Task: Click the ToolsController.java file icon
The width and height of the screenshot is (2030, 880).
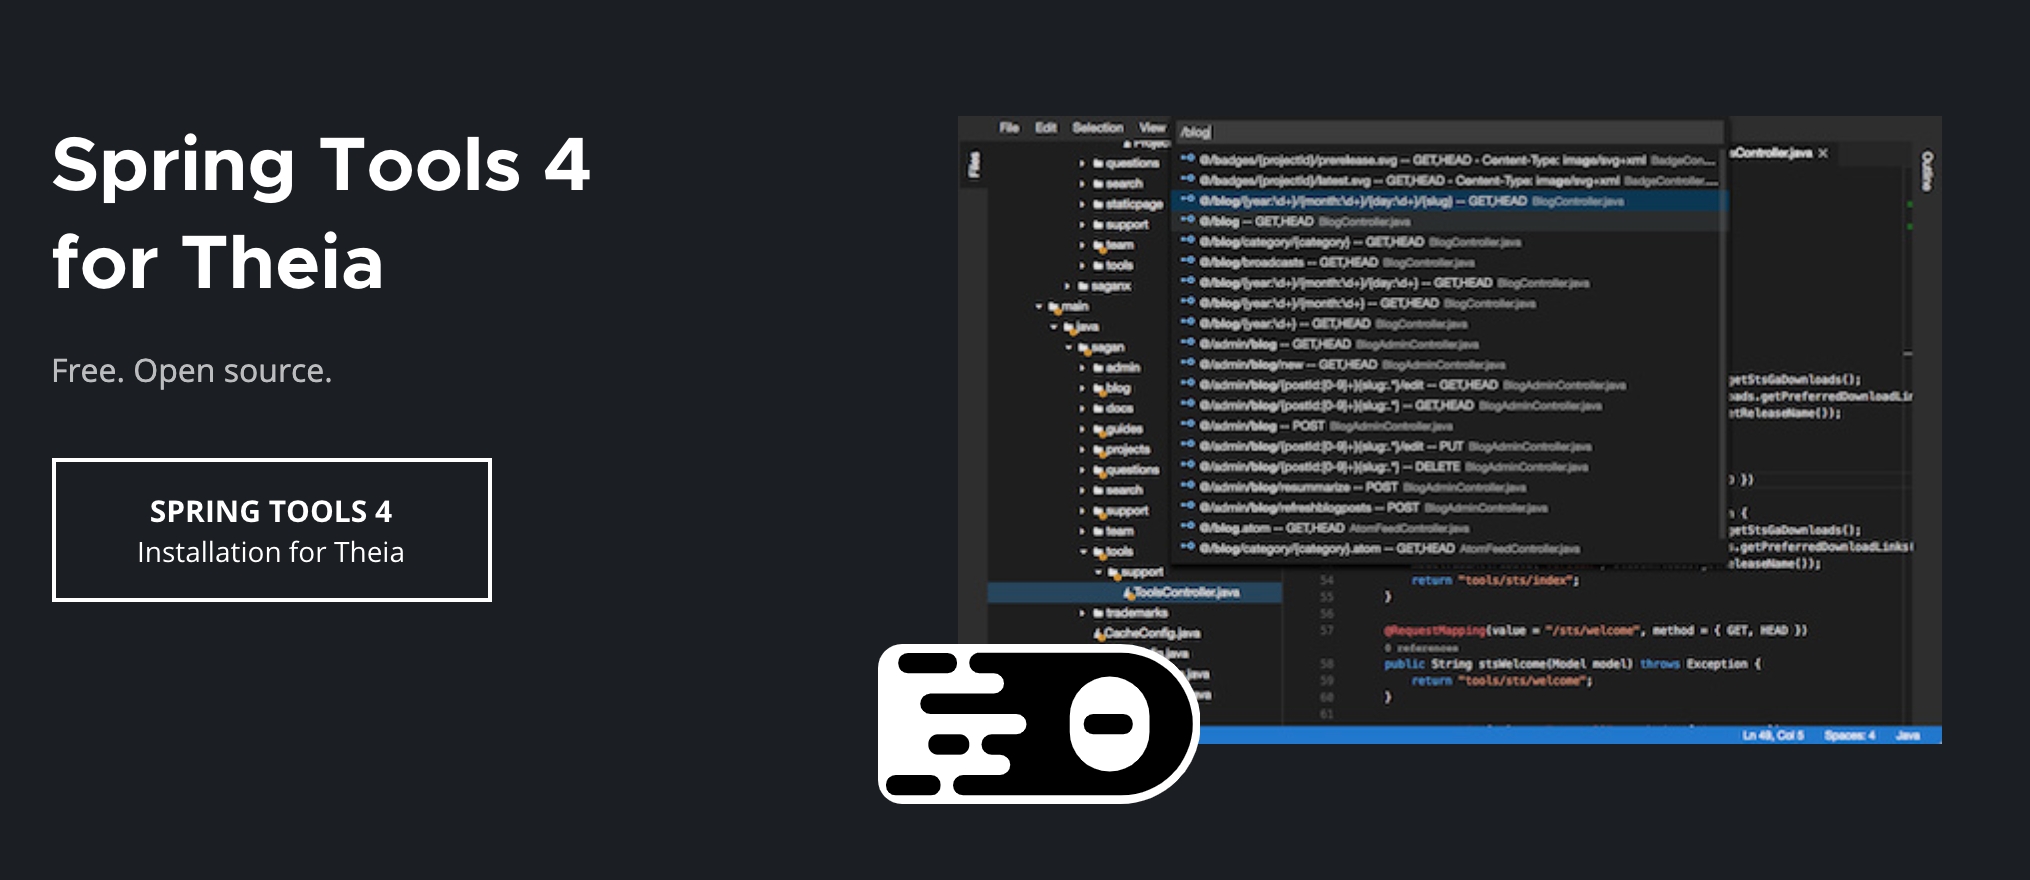Action: point(1128,593)
